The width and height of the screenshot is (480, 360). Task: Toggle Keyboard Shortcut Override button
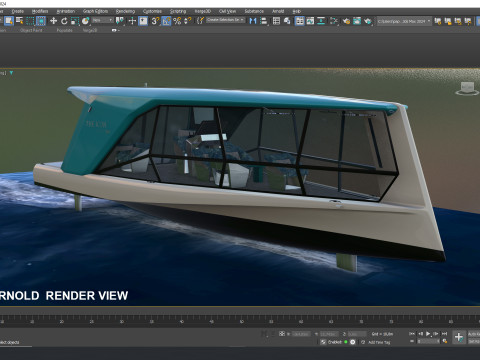[x=143, y=21]
